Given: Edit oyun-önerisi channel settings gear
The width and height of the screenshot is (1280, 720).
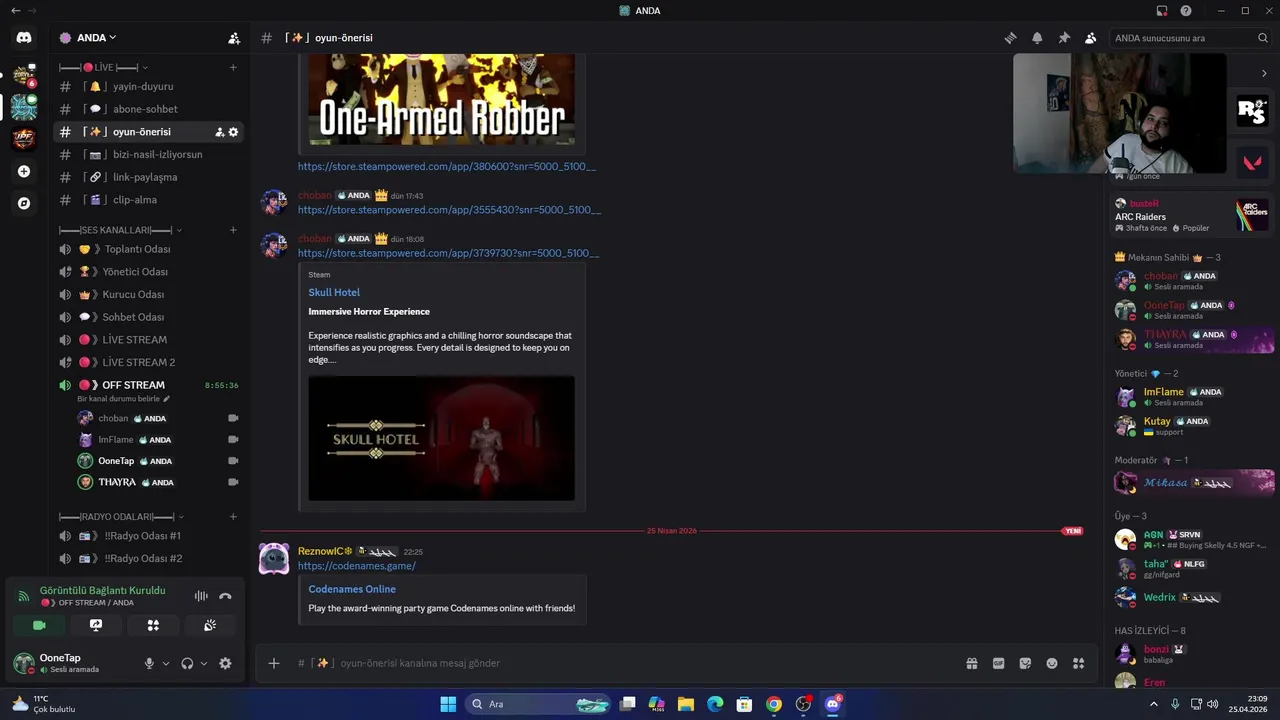Looking at the screenshot, I should click(x=234, y=132).
